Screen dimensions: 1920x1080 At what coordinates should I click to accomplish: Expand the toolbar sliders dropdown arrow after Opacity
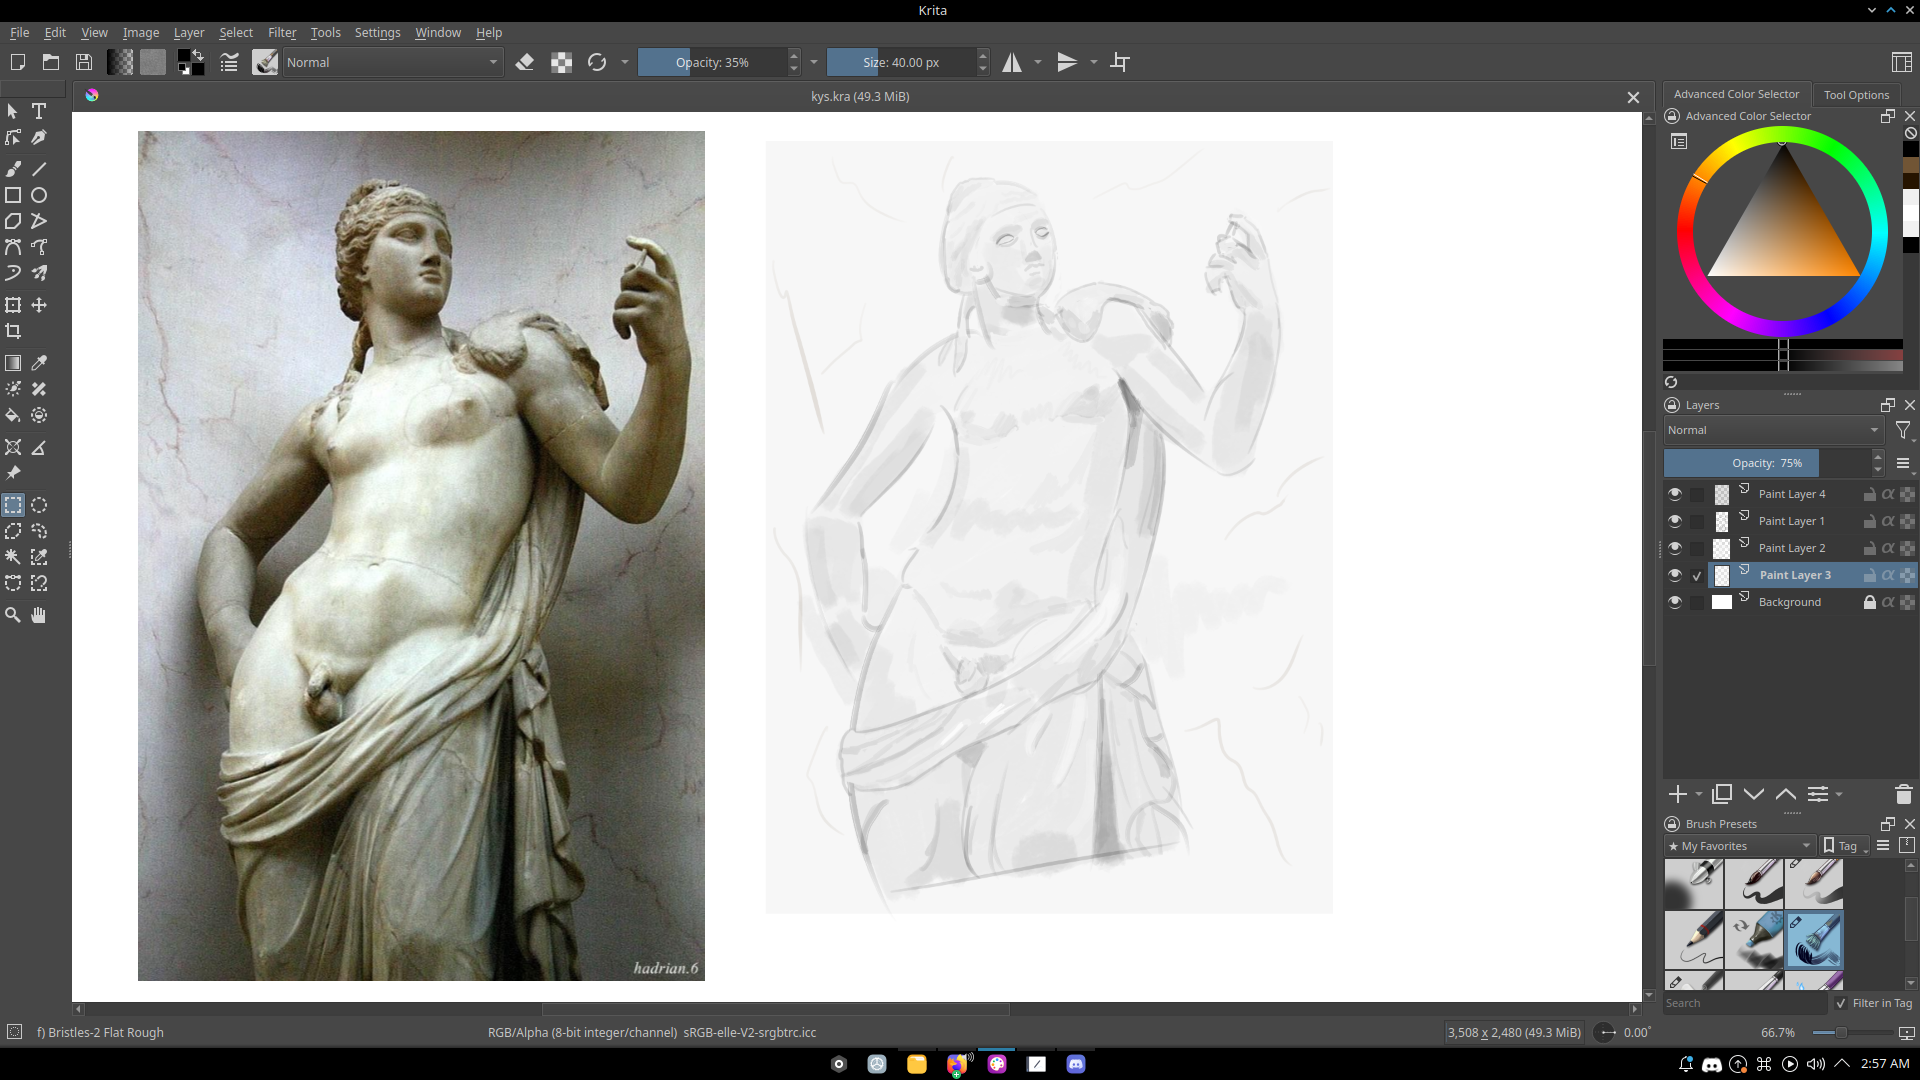tap(814, 62)
